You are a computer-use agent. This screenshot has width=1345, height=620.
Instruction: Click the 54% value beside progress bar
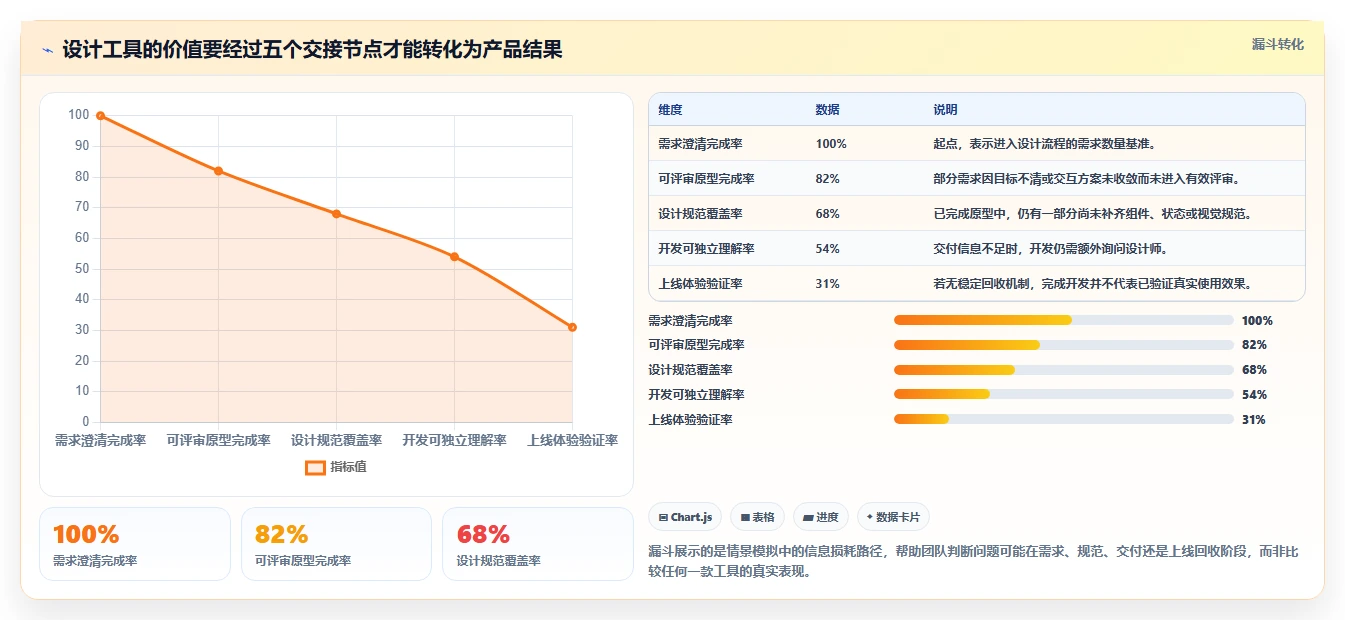[1254, 395]
